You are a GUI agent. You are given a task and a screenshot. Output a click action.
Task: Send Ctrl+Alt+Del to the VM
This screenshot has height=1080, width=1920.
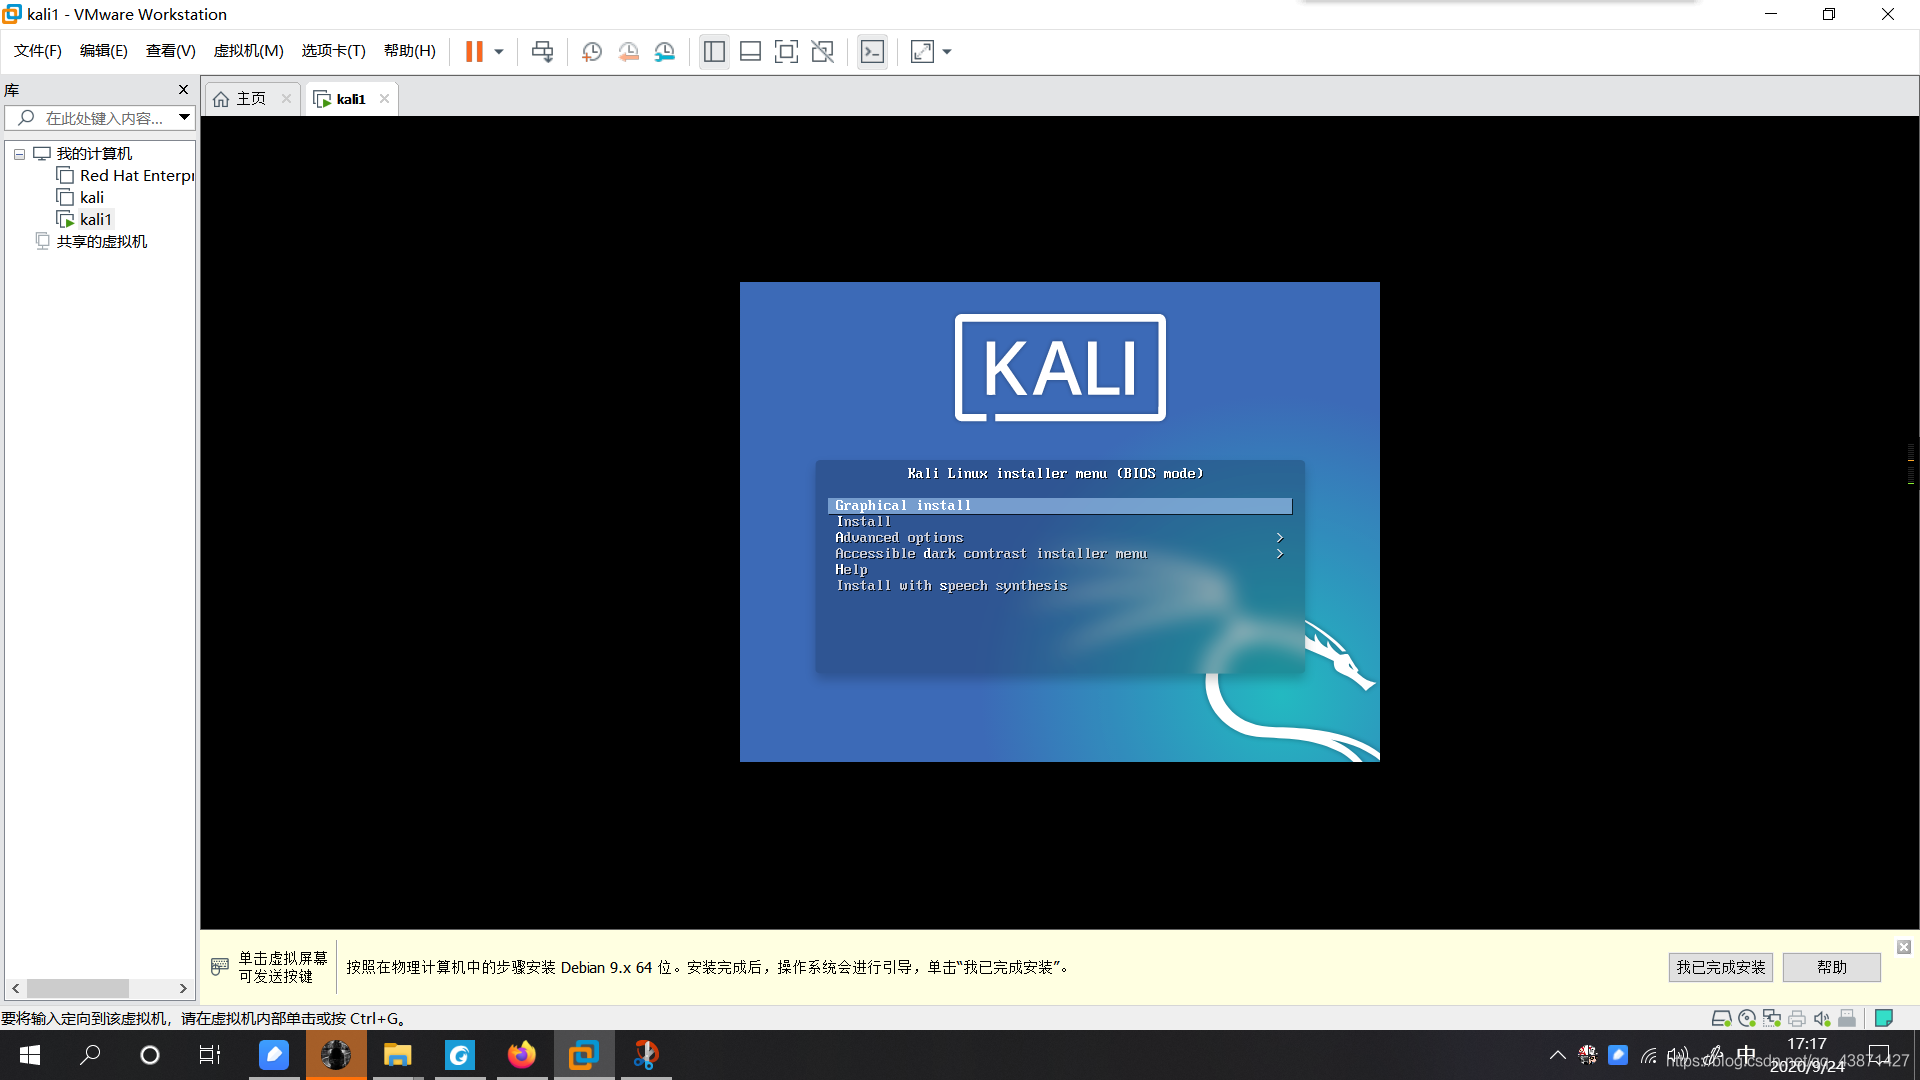click(x=543, y=52)
